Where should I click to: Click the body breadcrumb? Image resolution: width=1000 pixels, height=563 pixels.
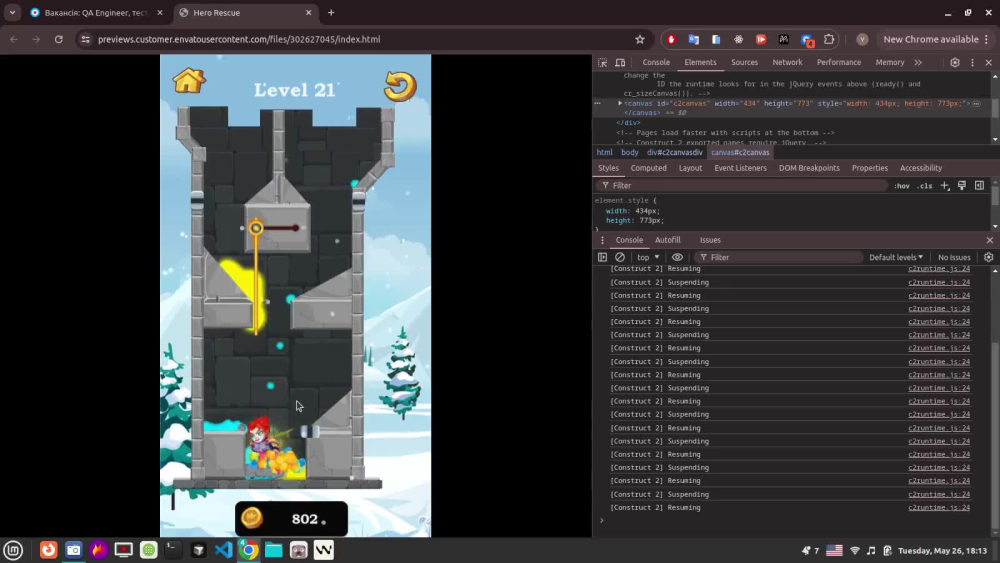click(629, 152)
